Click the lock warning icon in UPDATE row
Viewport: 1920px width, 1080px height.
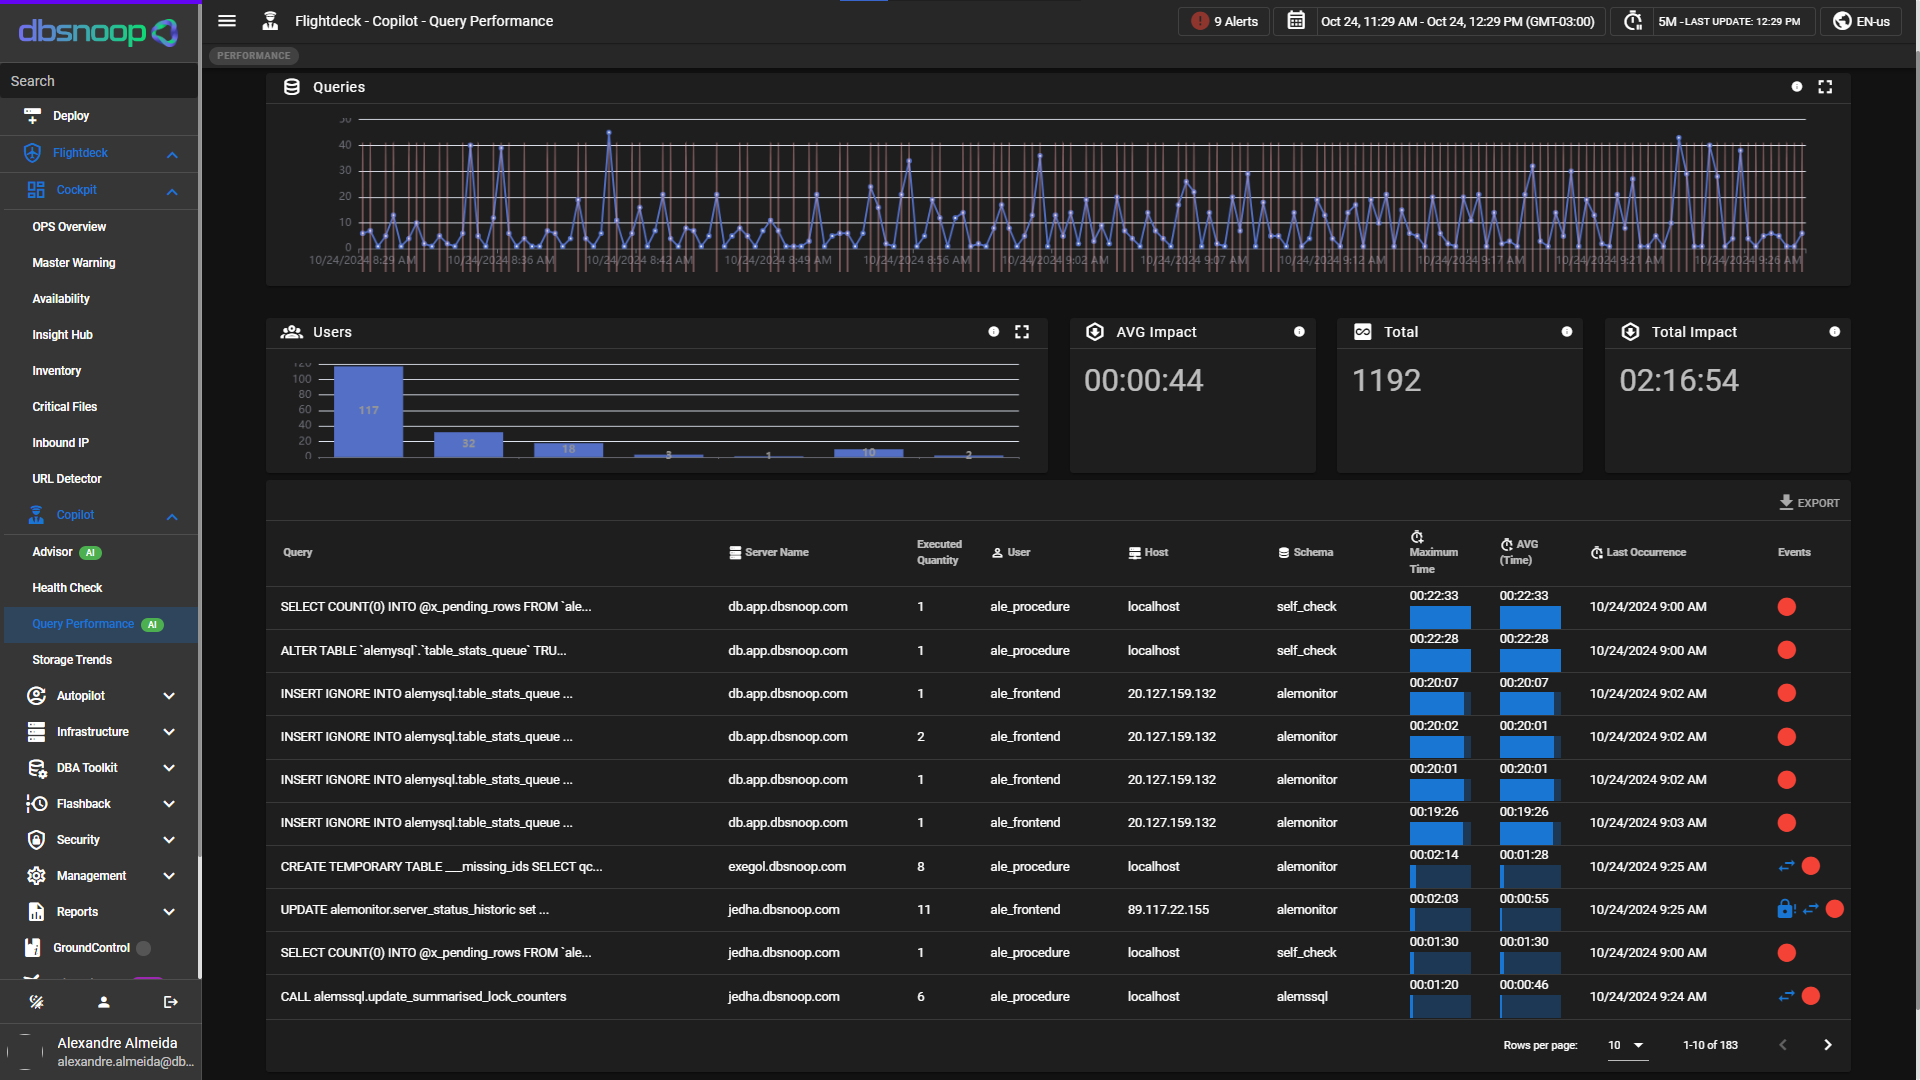[x=1786, y=909]
